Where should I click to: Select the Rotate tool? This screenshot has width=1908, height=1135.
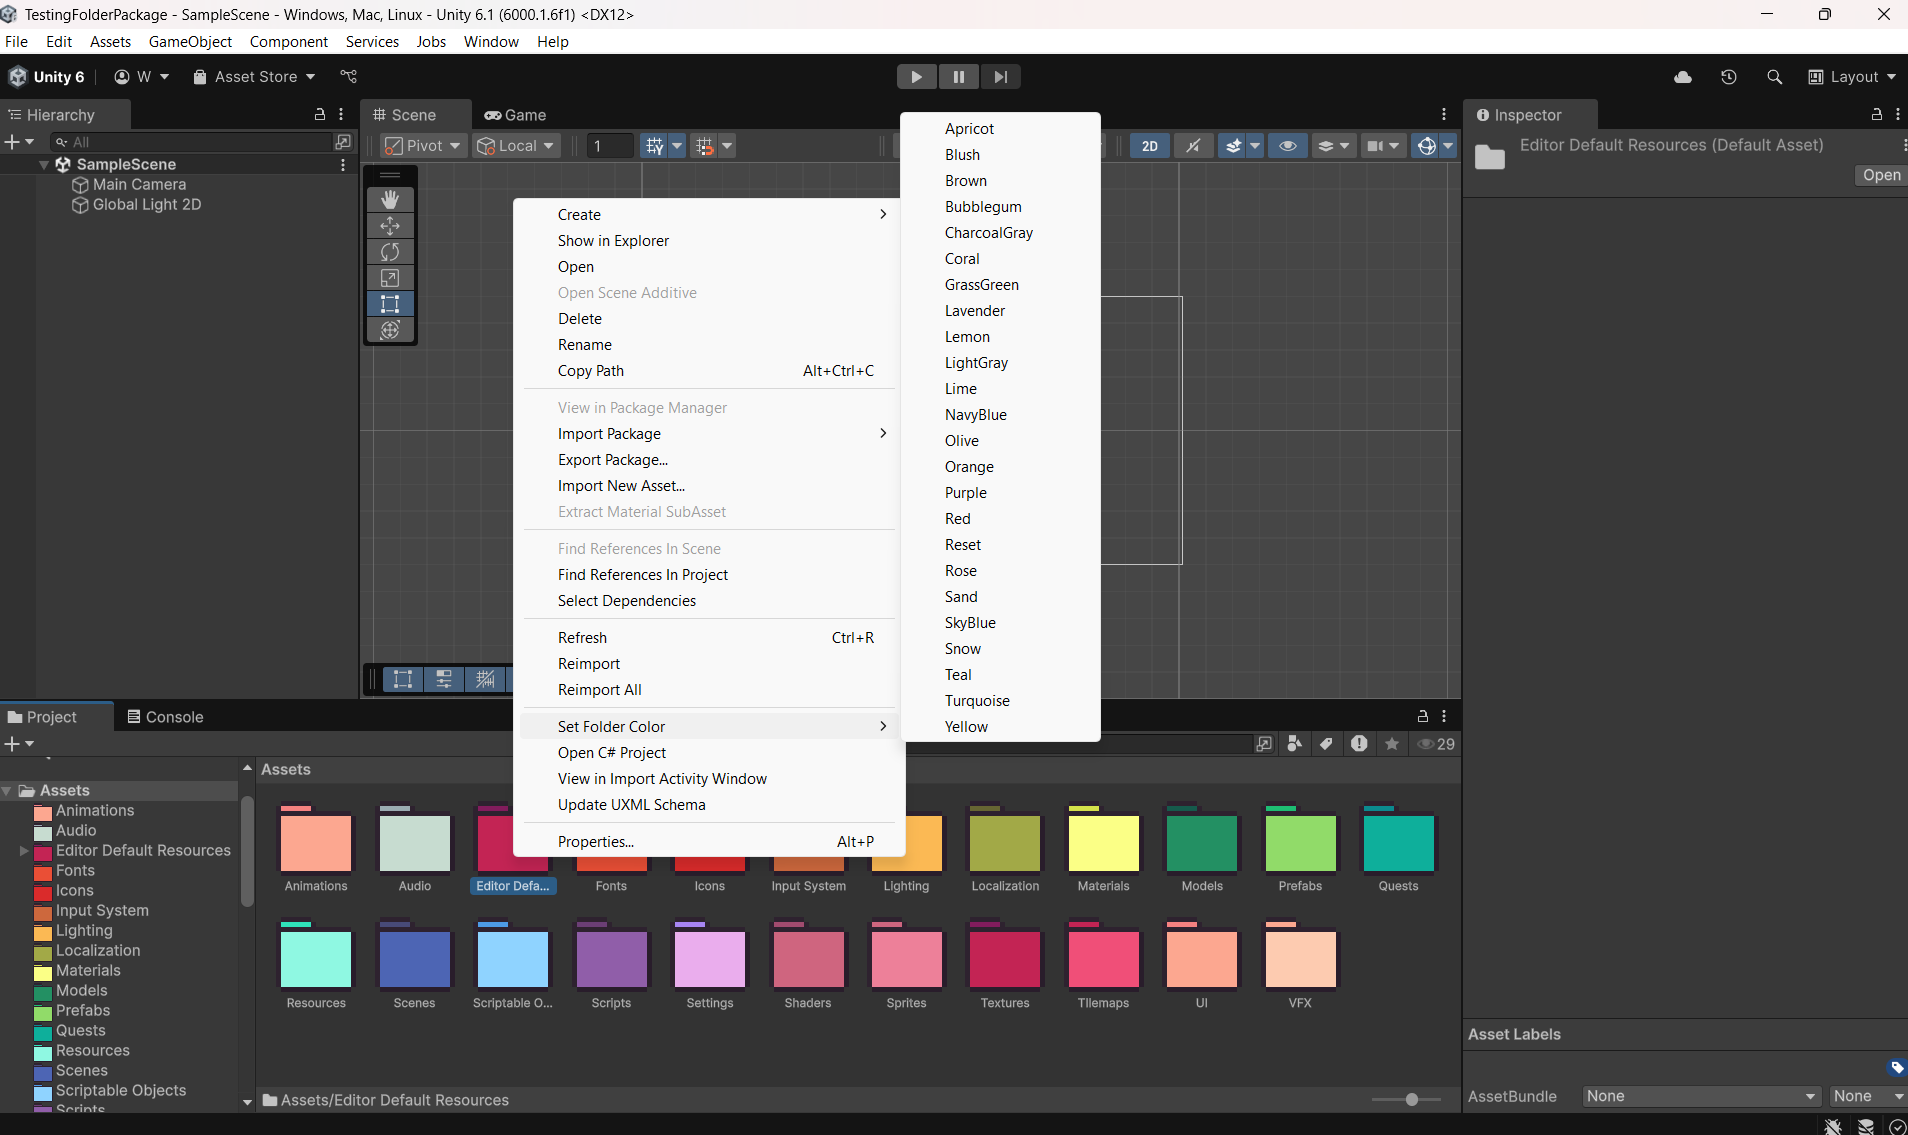click(x=390, y=252)
